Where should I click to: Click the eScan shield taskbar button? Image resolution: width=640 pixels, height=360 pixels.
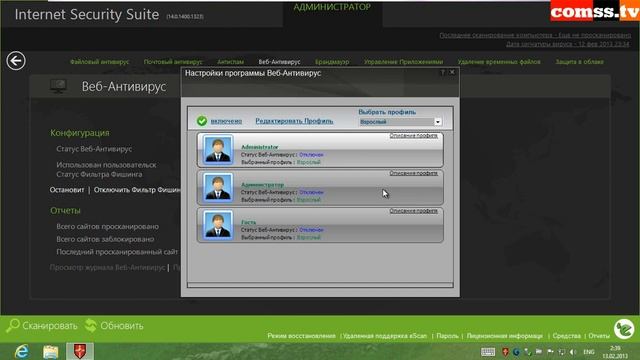click(80, 351)
